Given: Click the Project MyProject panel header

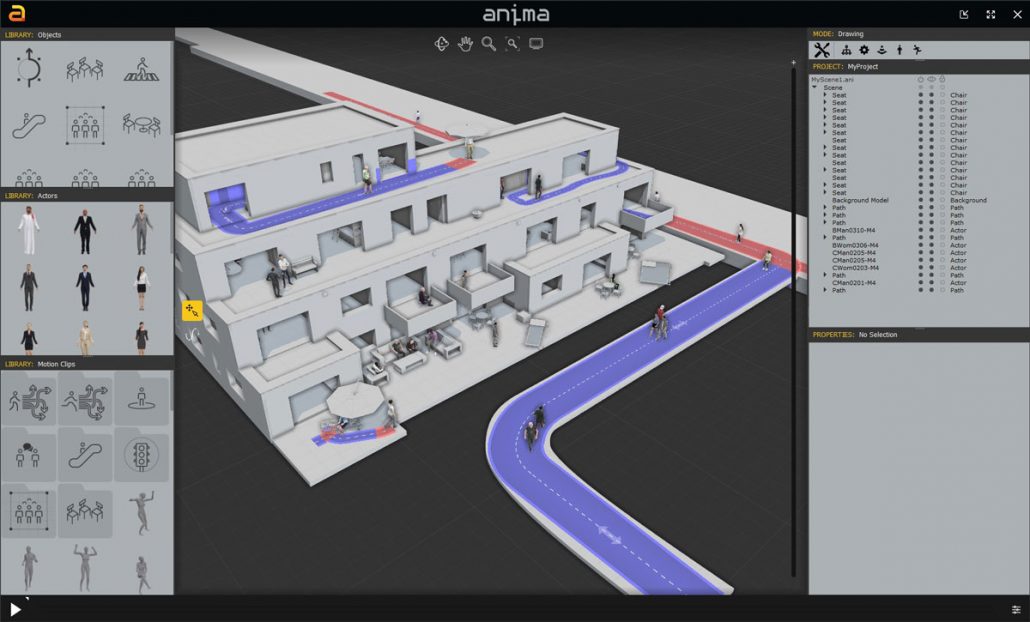Looking at the screenshot, I should [919, 66].
